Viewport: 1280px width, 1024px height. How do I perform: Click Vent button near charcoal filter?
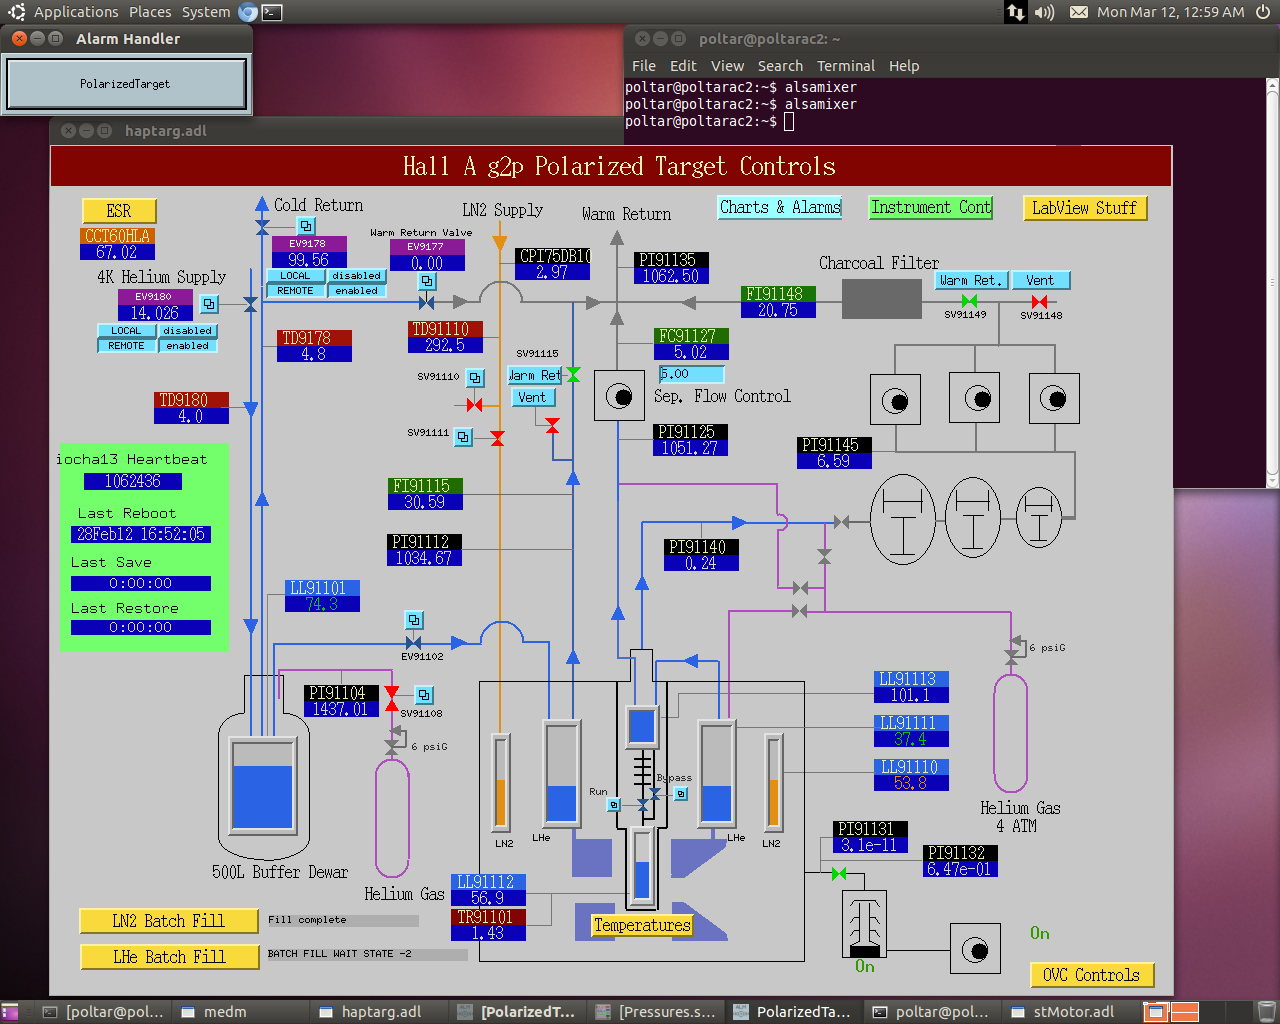point(1040,281)
